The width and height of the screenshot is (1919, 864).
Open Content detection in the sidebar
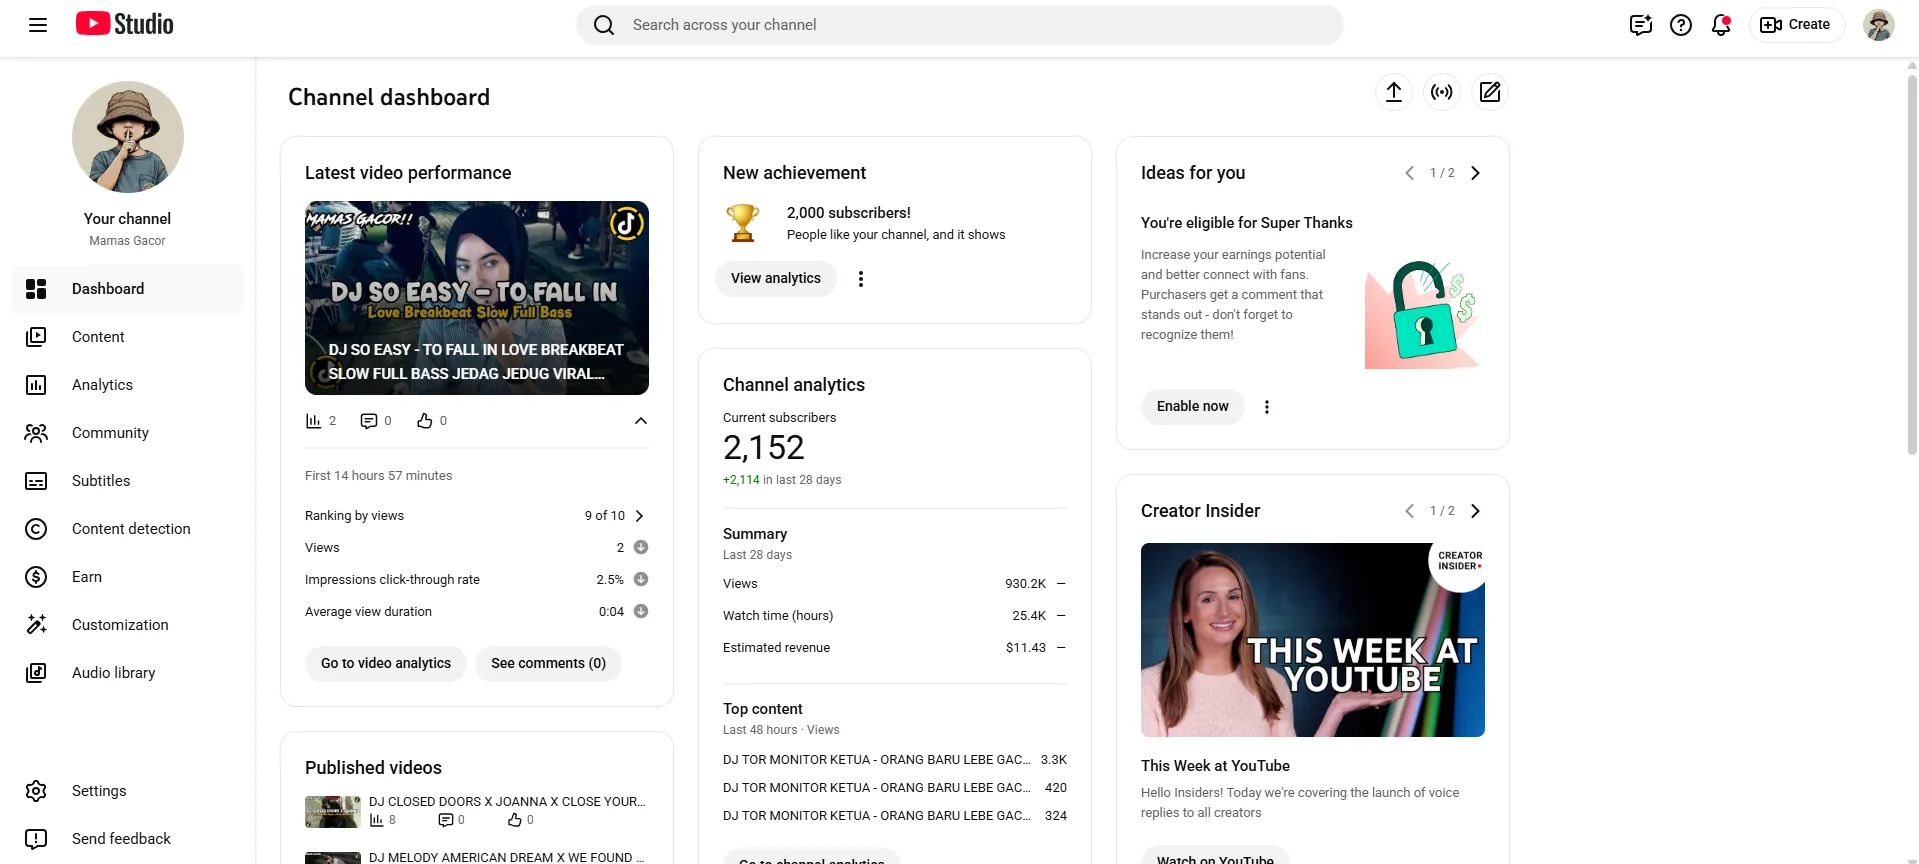(128, 529)
